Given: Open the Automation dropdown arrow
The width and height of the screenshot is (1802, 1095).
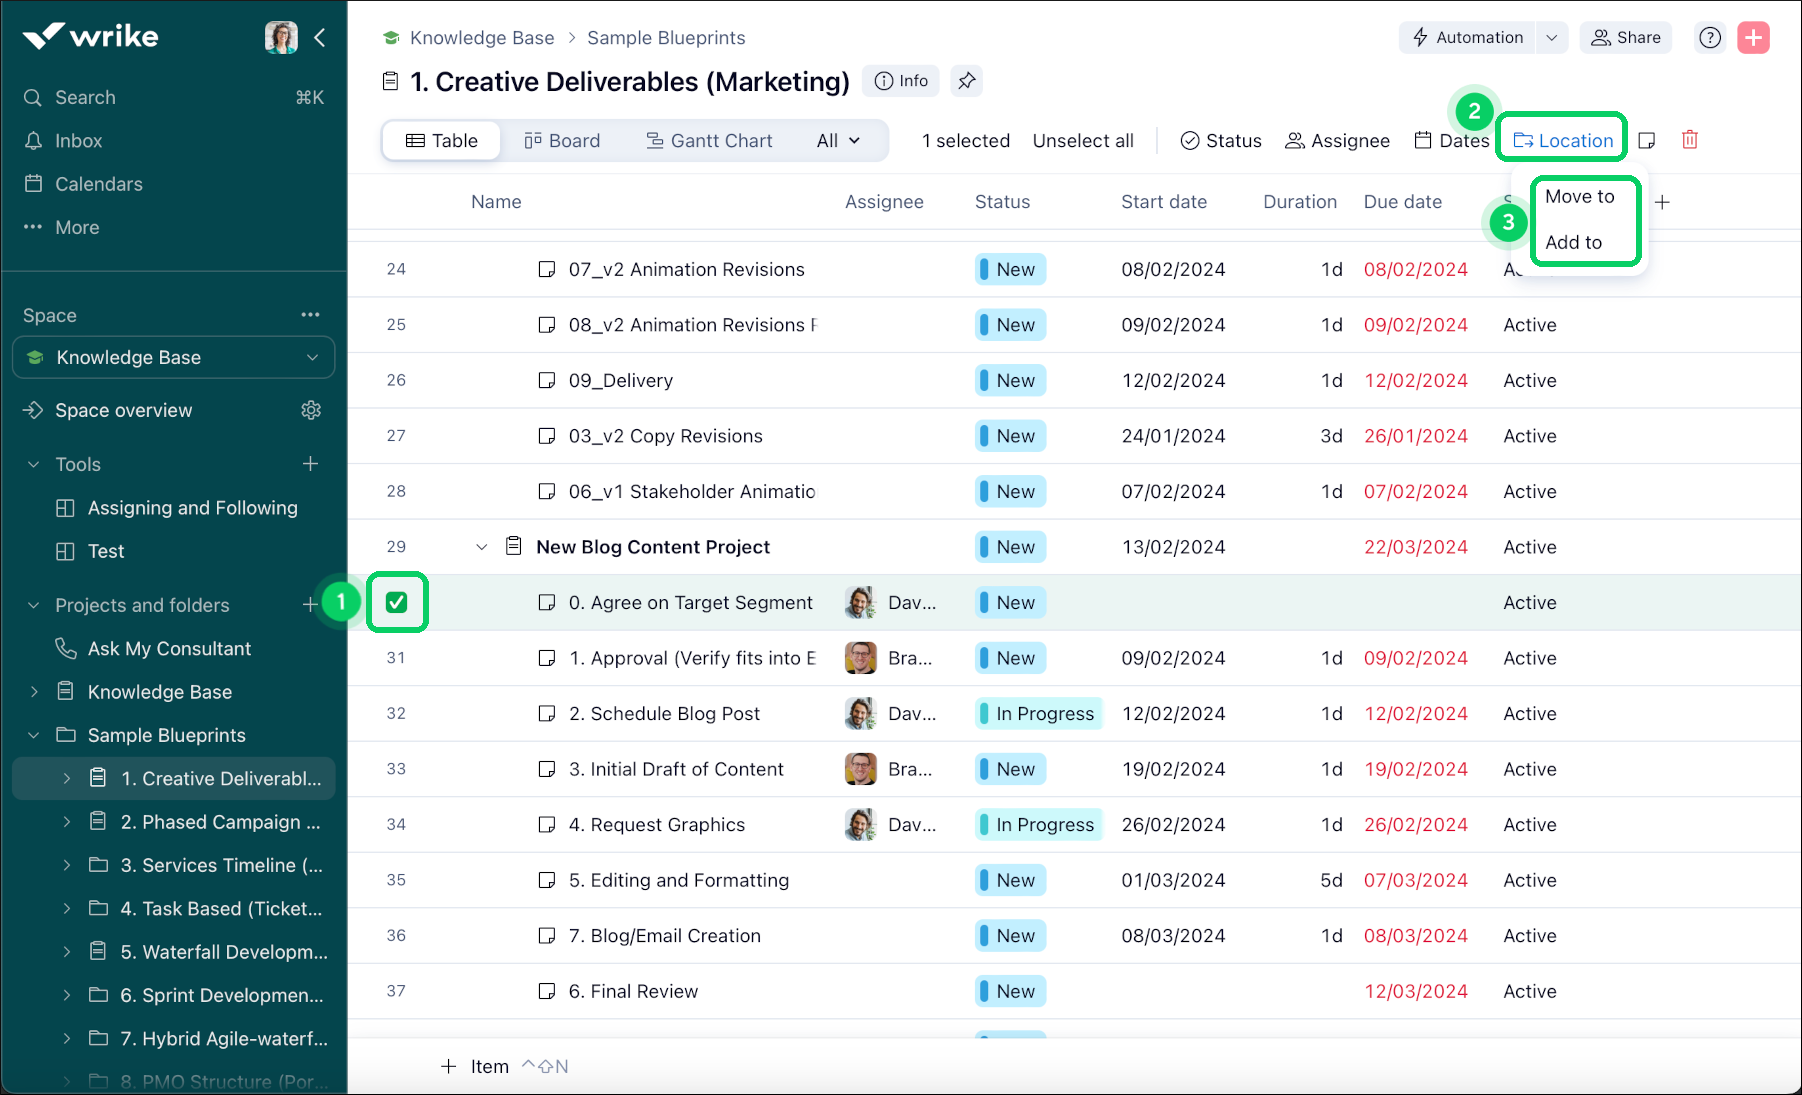Looking at the screenshot, I should click(x=1551, y=38).
